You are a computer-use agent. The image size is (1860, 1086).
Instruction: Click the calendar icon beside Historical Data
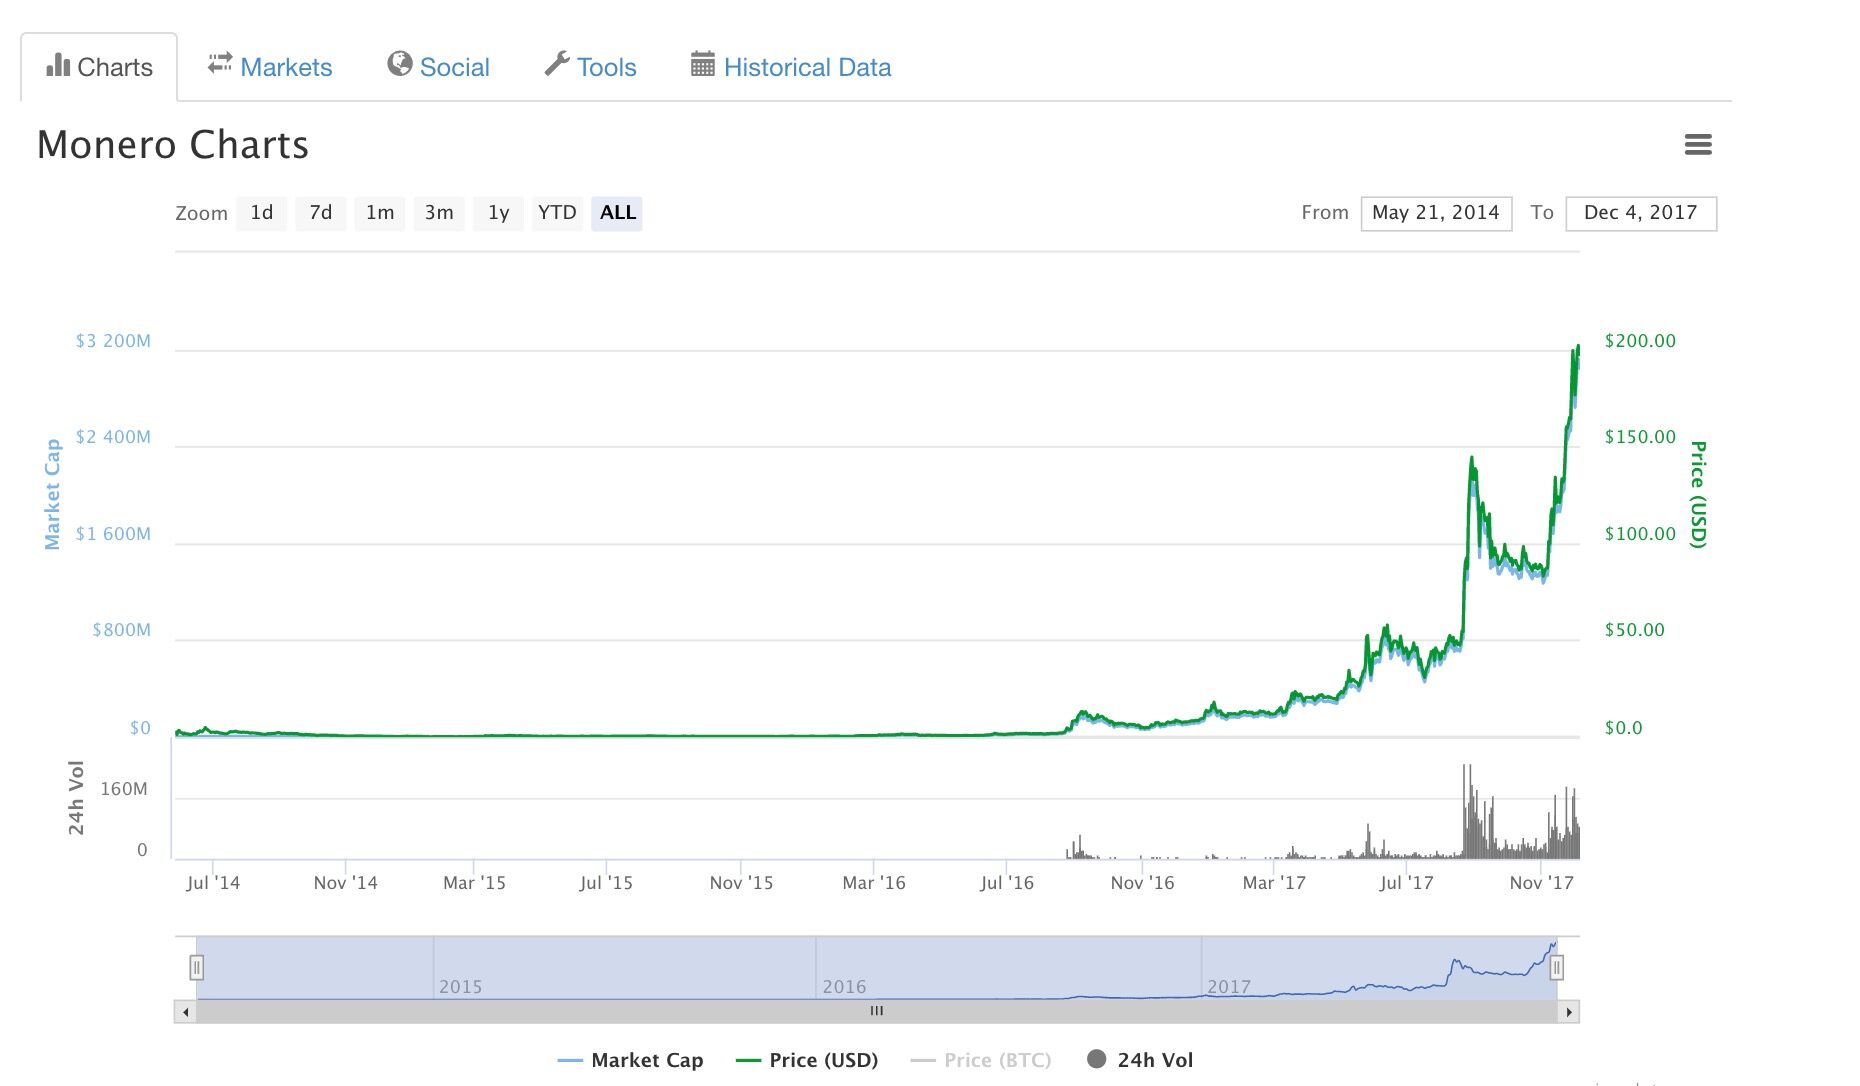[x=703, y=64]
